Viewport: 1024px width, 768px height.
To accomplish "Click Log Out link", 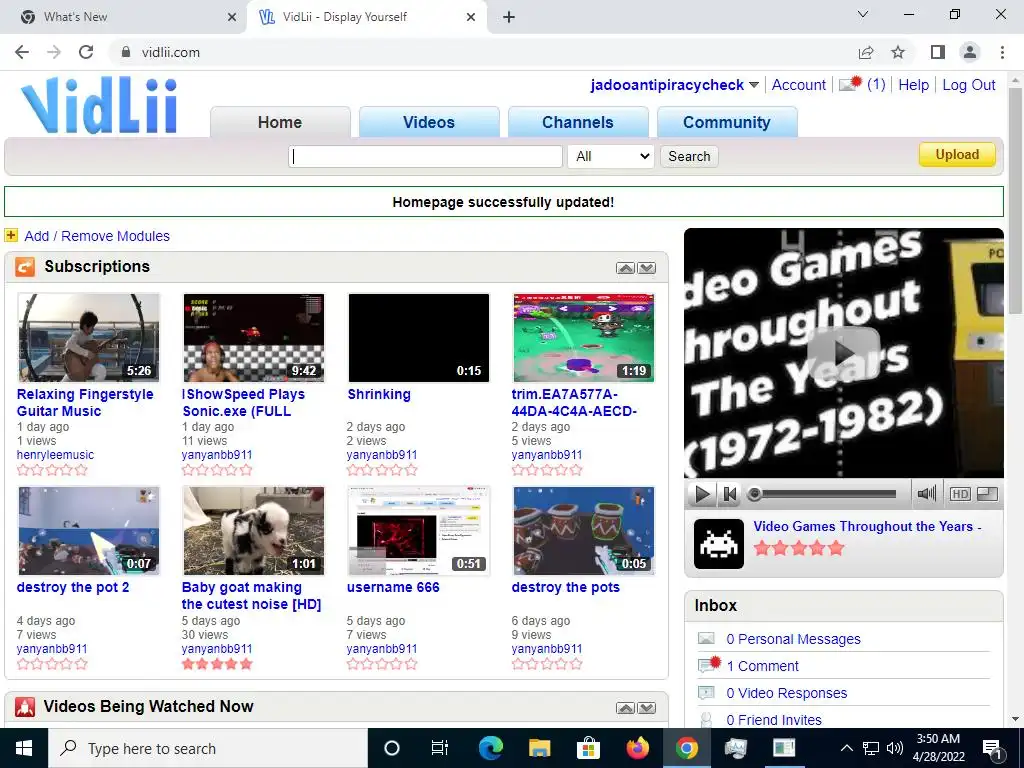I will click(968, 85).
